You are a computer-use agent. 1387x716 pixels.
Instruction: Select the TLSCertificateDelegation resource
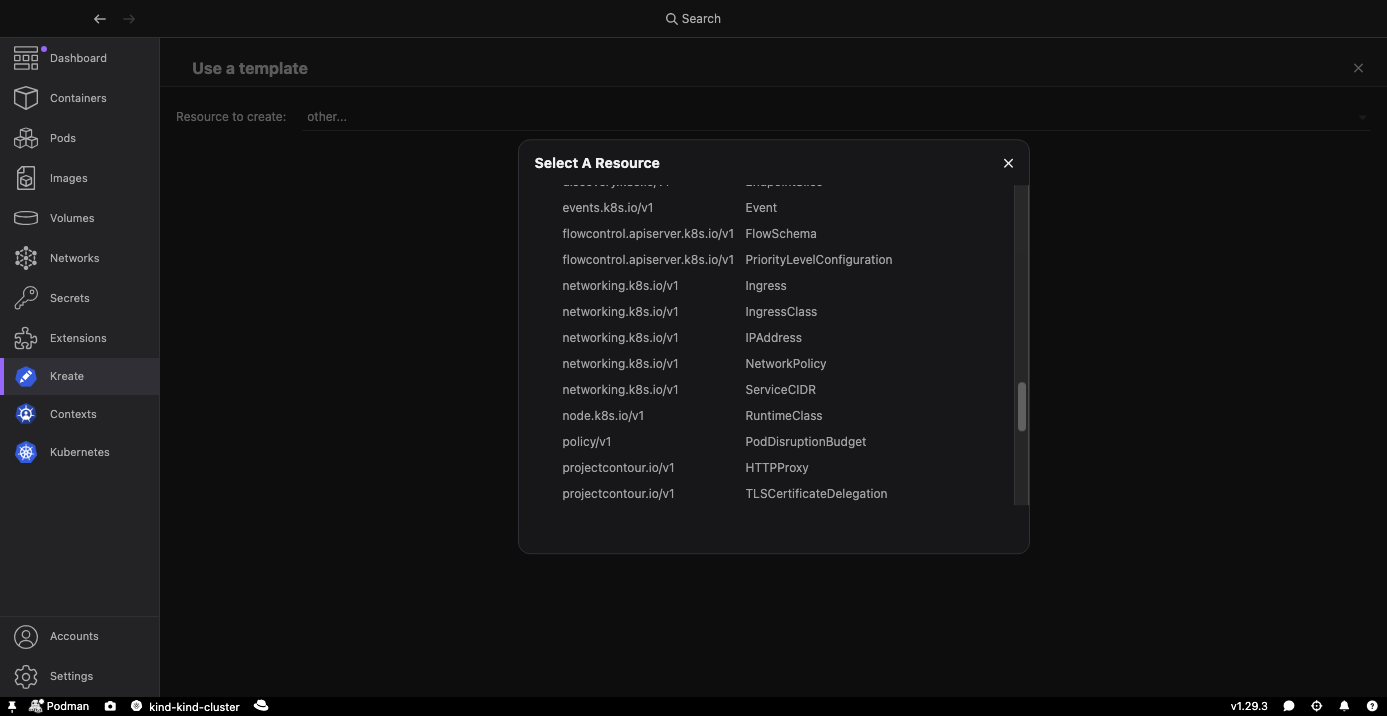[816, 494]
